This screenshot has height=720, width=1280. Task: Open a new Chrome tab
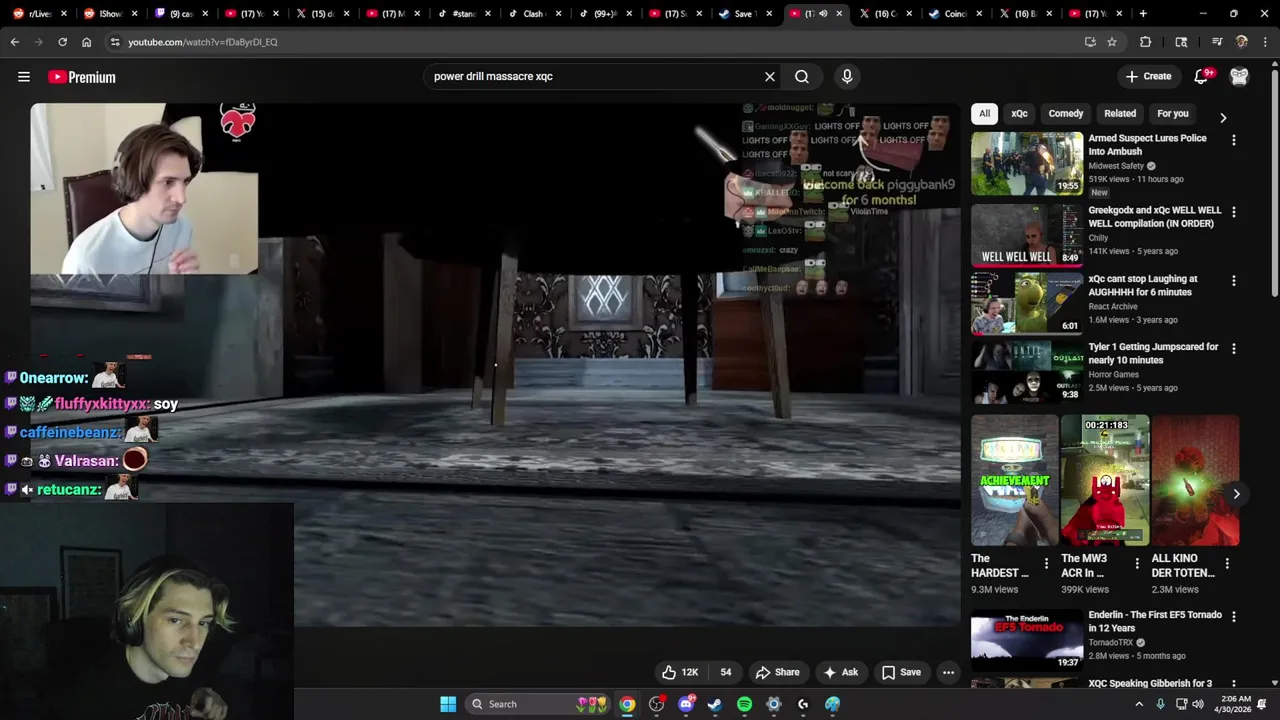coord(1143,14)
